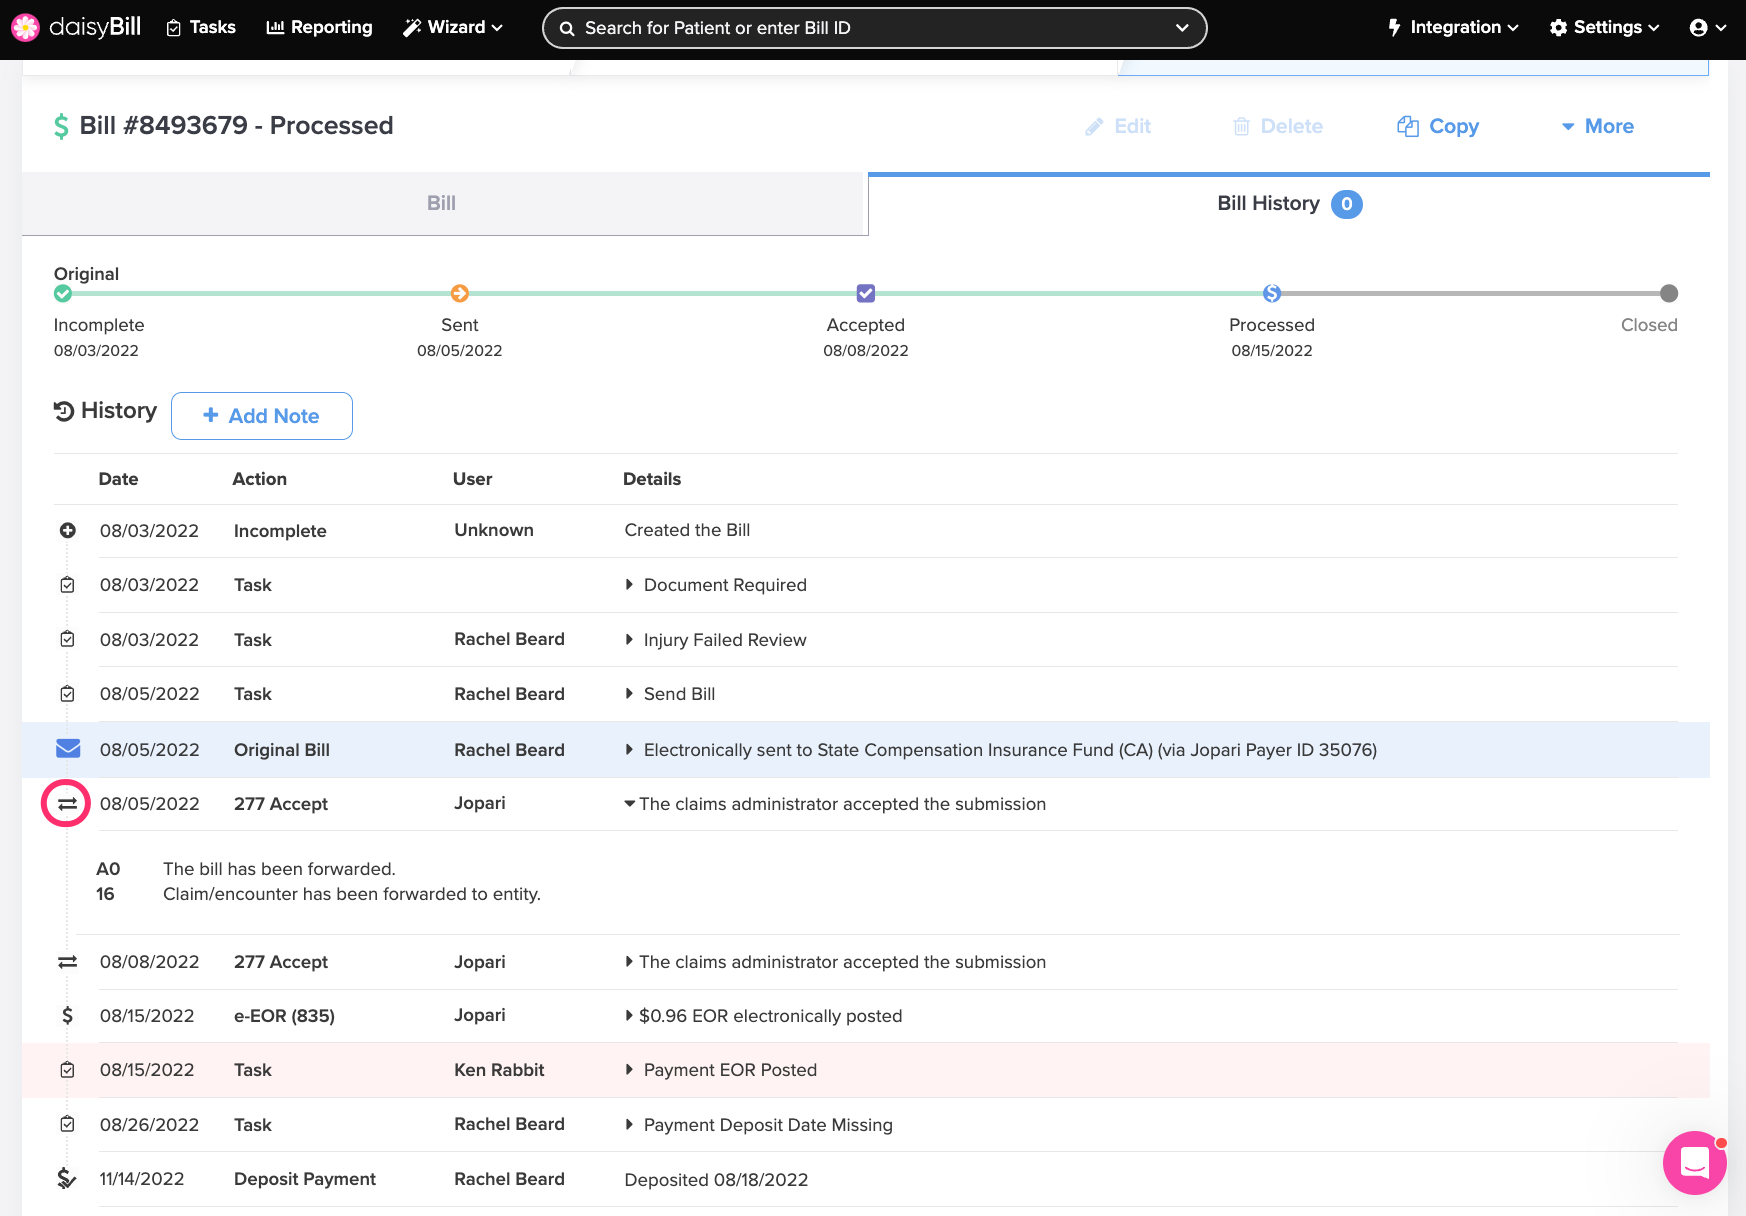1746x1216 pixels.
Task: Click the plus icon on Incomplete history row
Action: click(x=67, y=531)
